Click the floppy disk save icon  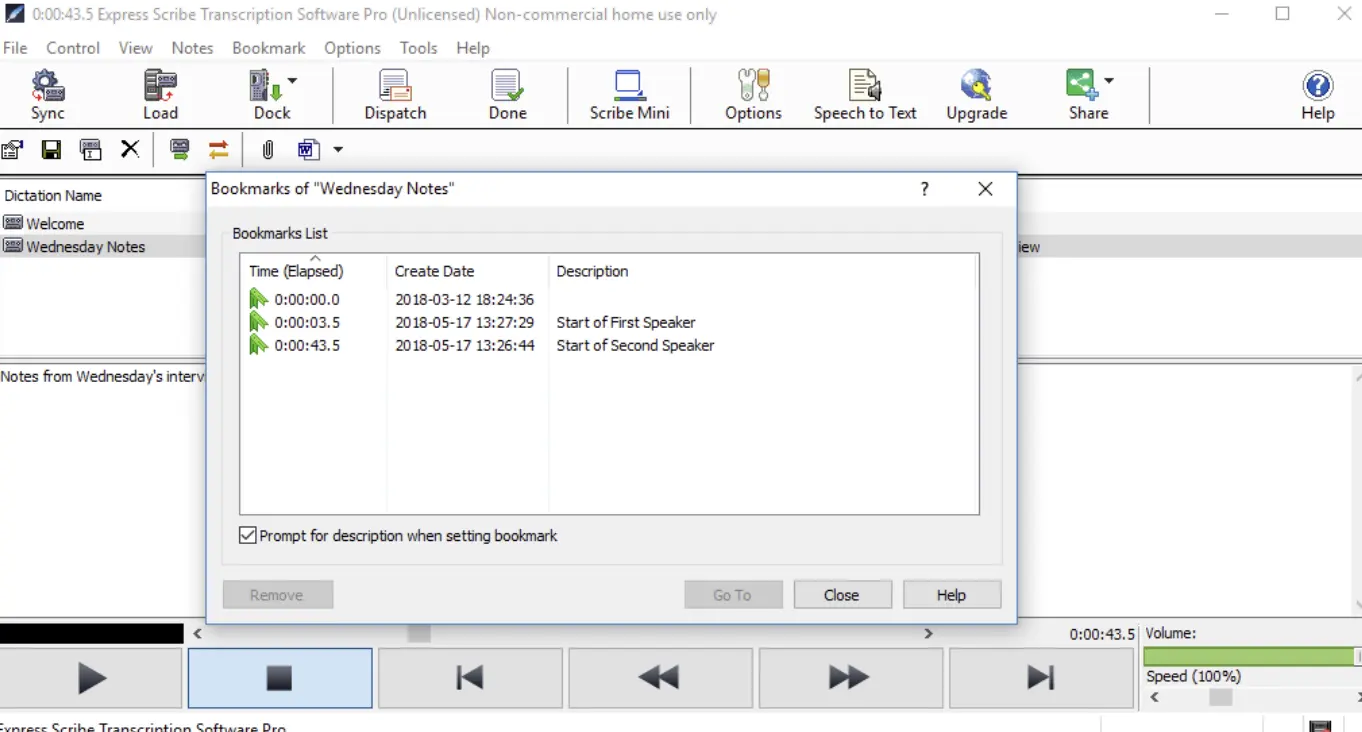tap(51, 150)
